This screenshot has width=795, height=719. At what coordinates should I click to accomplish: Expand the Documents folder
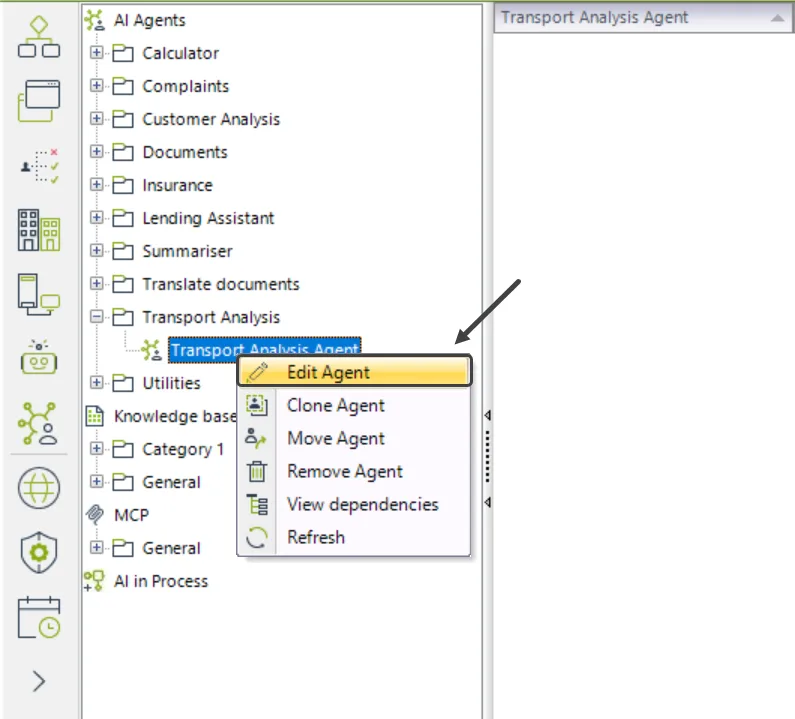(x=96, y=152)
